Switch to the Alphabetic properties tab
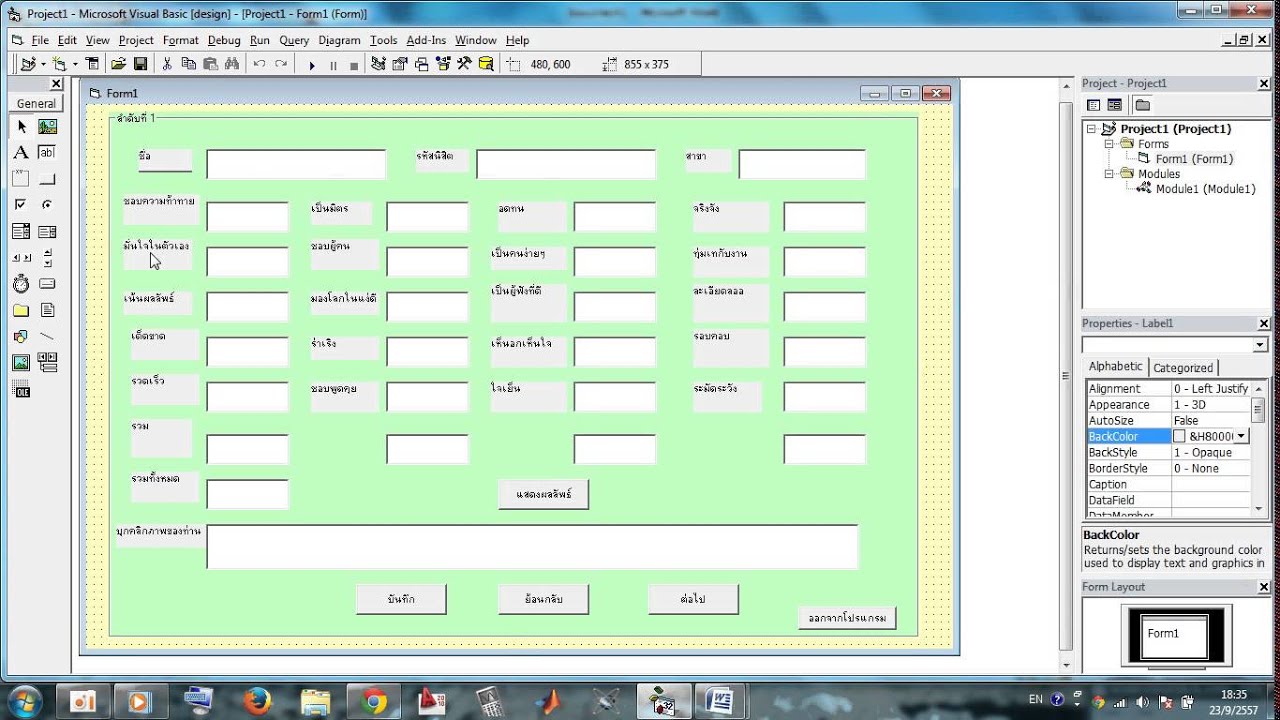The height and width of the screenshot is (720, 1280). (x=1116, y=367)
